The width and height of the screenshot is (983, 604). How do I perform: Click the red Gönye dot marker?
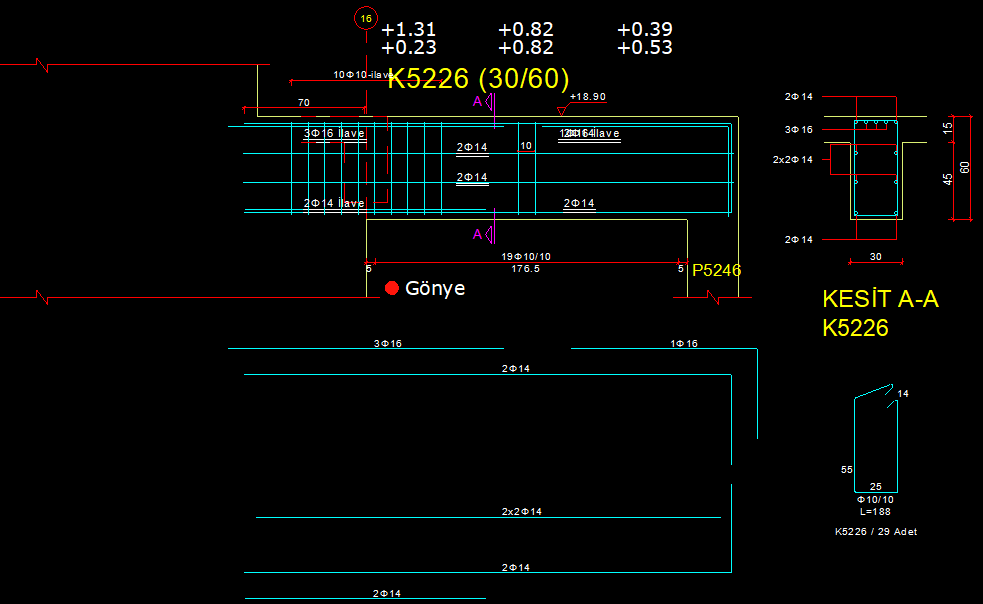pos(392,288)
